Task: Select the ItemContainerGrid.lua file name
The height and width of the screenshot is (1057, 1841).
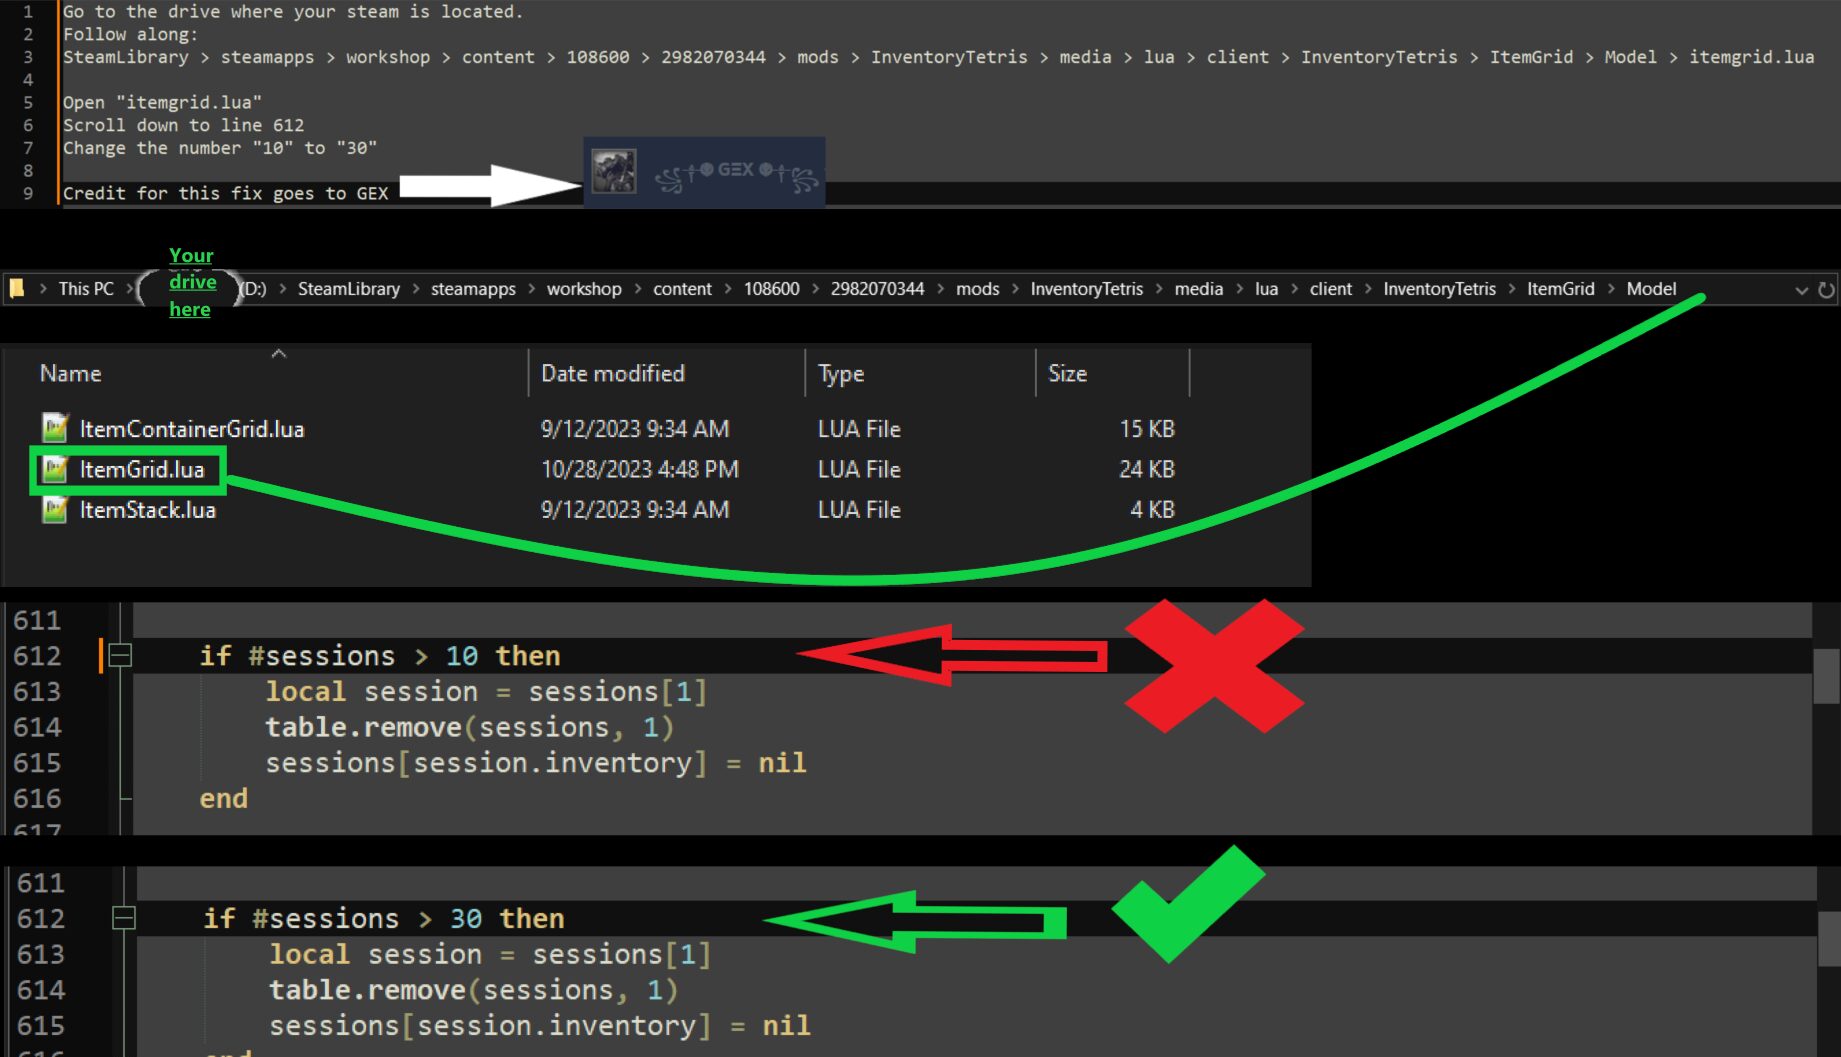Action: point(192,429)
